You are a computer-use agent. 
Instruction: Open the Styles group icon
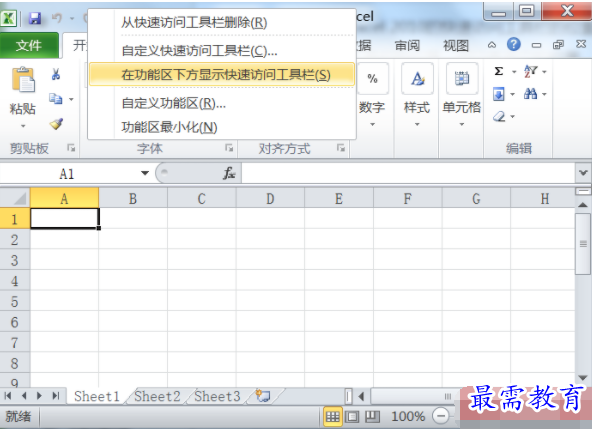(x=417, y=79)
